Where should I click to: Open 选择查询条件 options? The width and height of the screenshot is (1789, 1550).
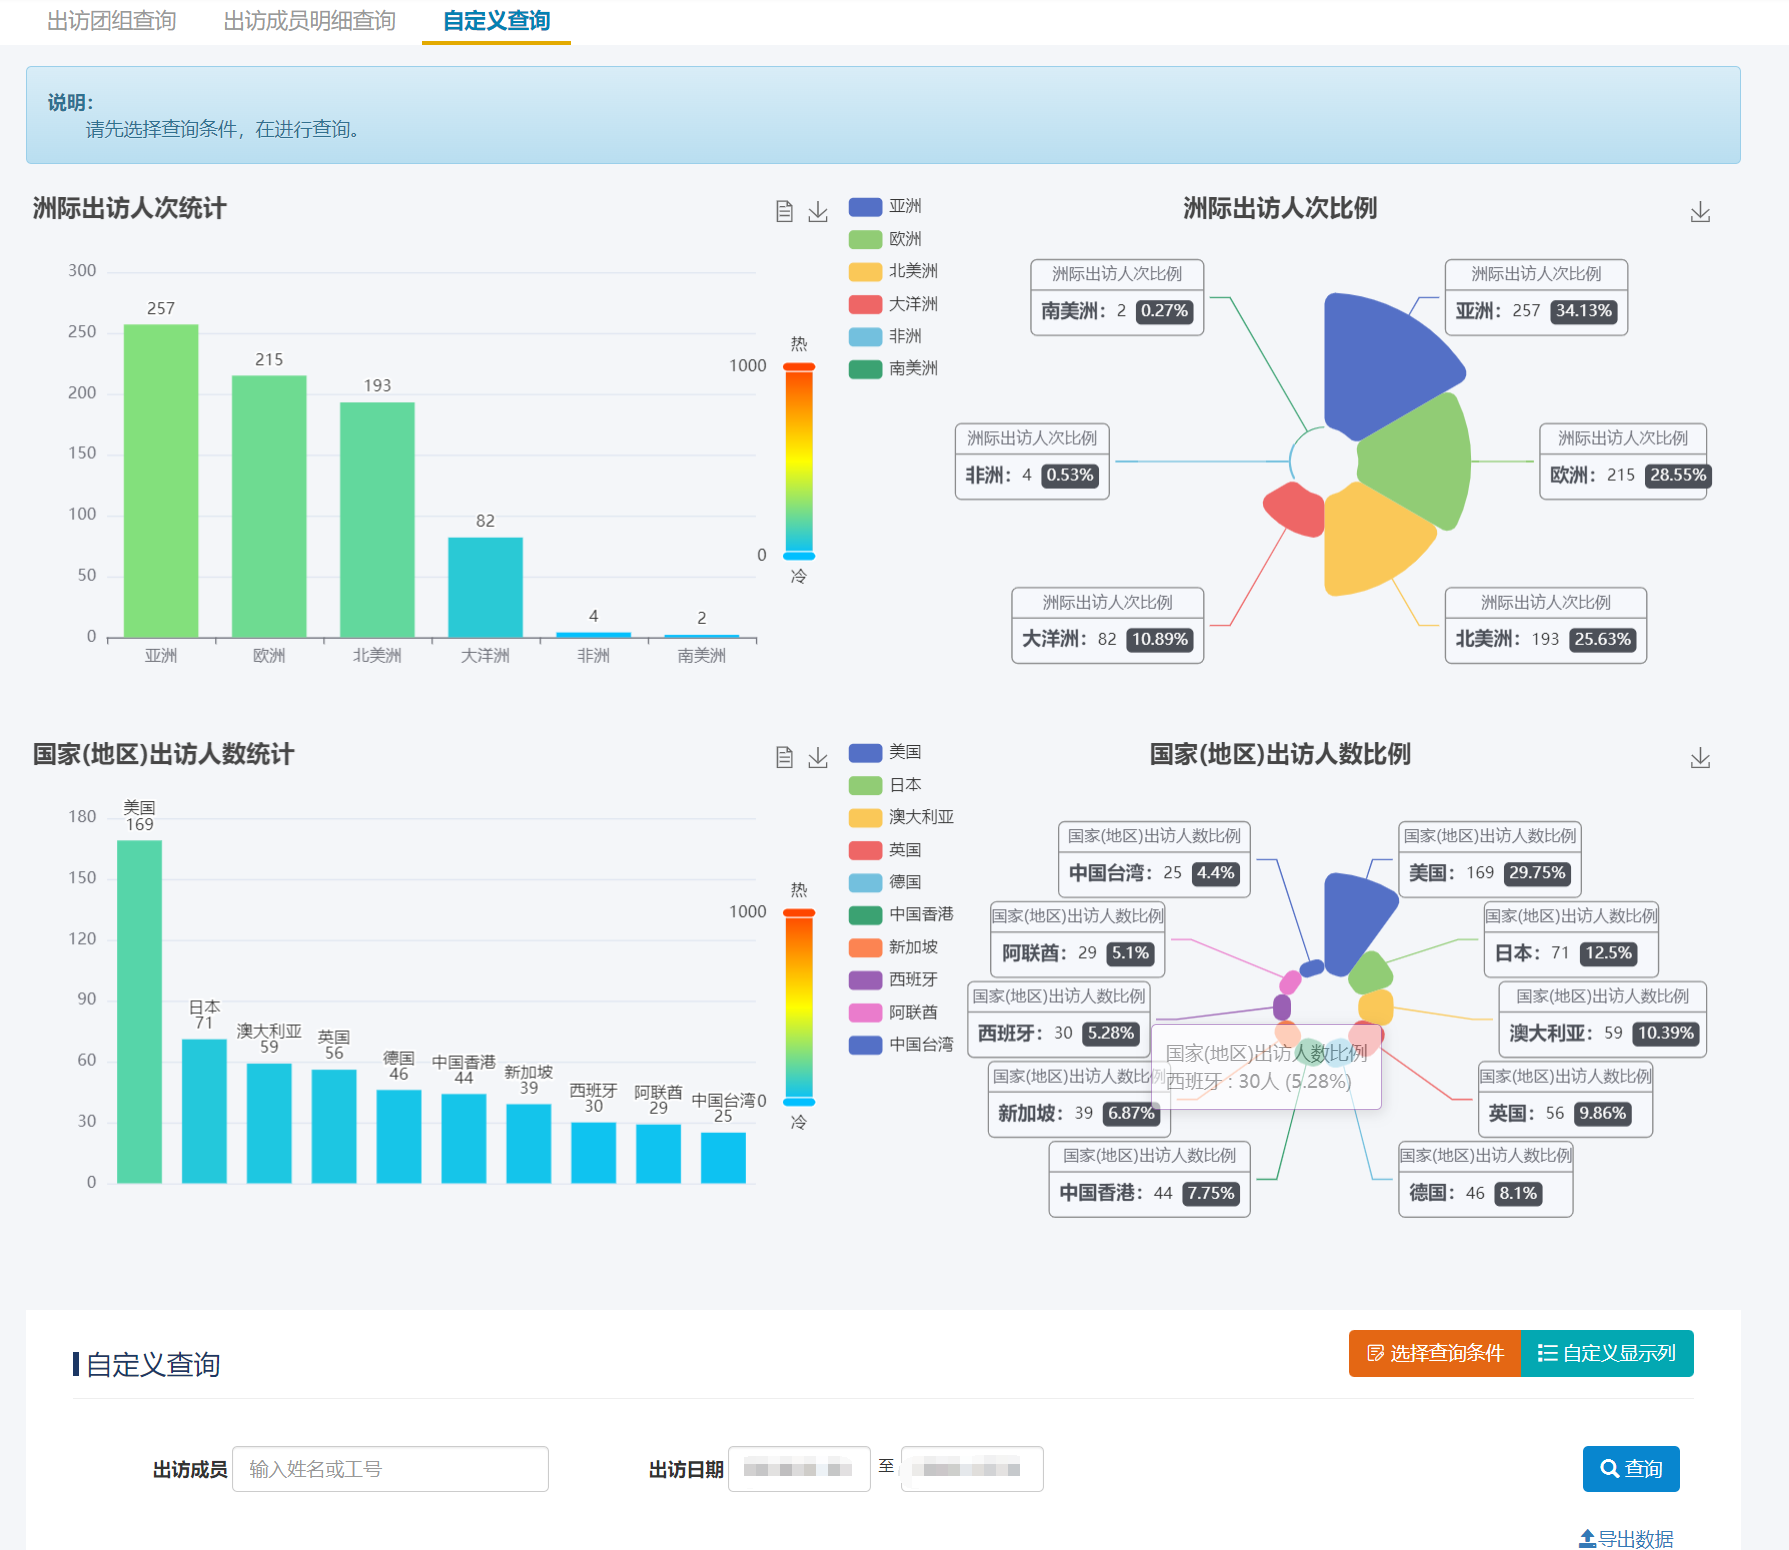coord(1434,1353)
